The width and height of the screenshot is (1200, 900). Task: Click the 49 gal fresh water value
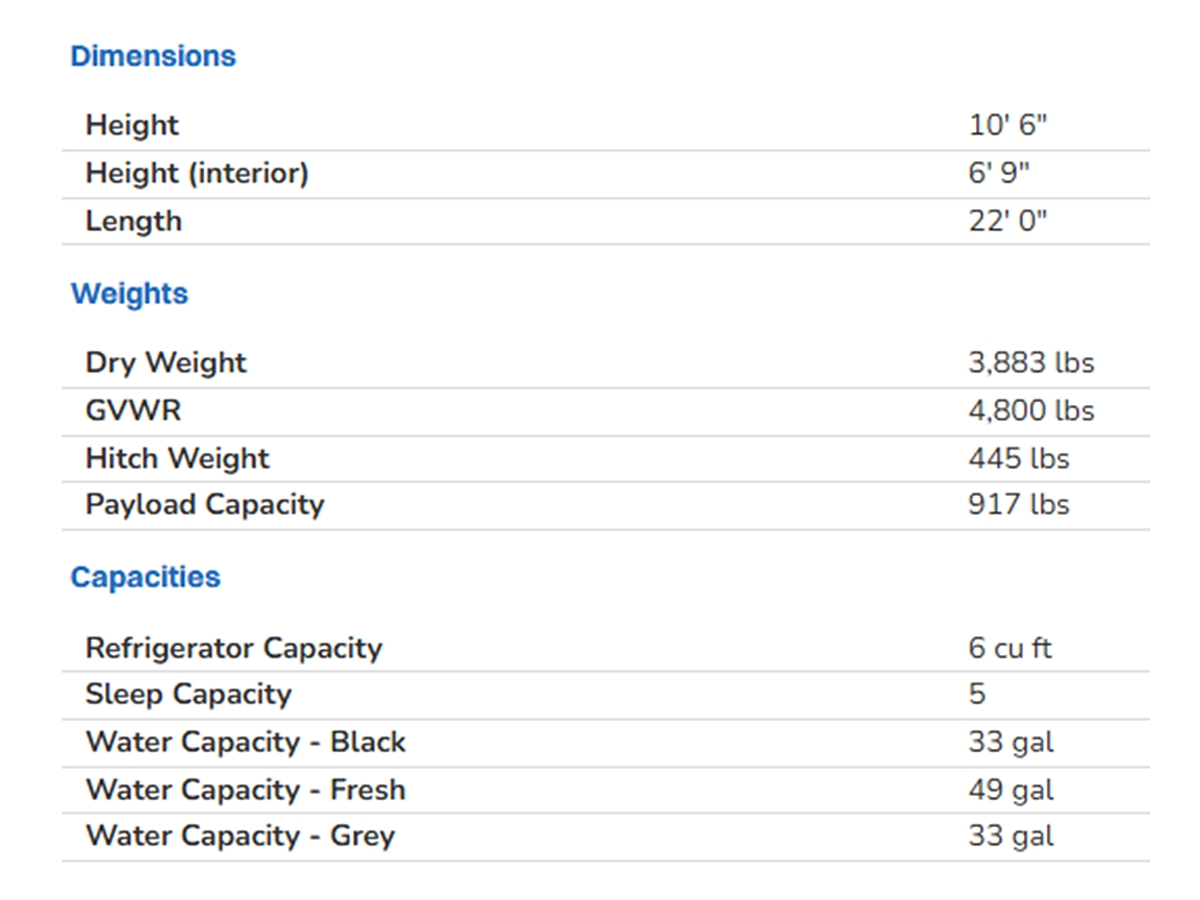pos(1010,790)
